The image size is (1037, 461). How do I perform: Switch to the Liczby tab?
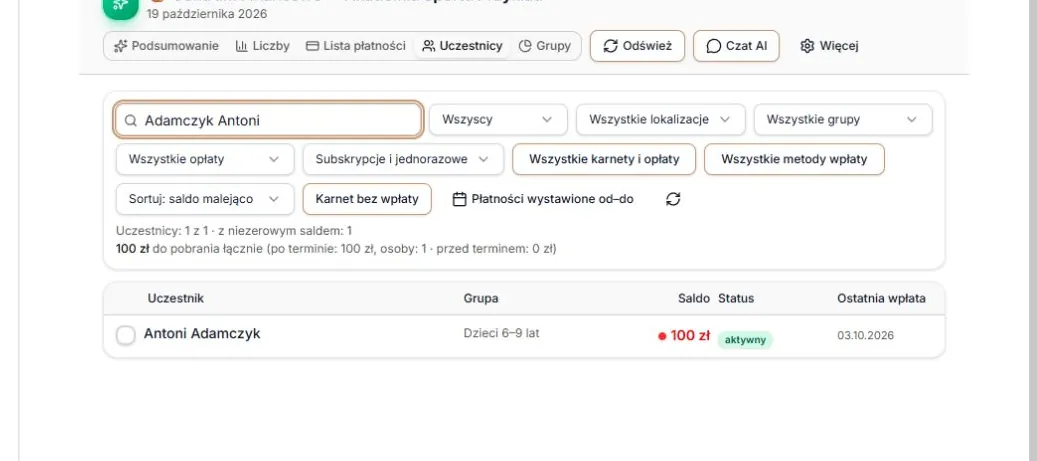(x=263, y=46)
